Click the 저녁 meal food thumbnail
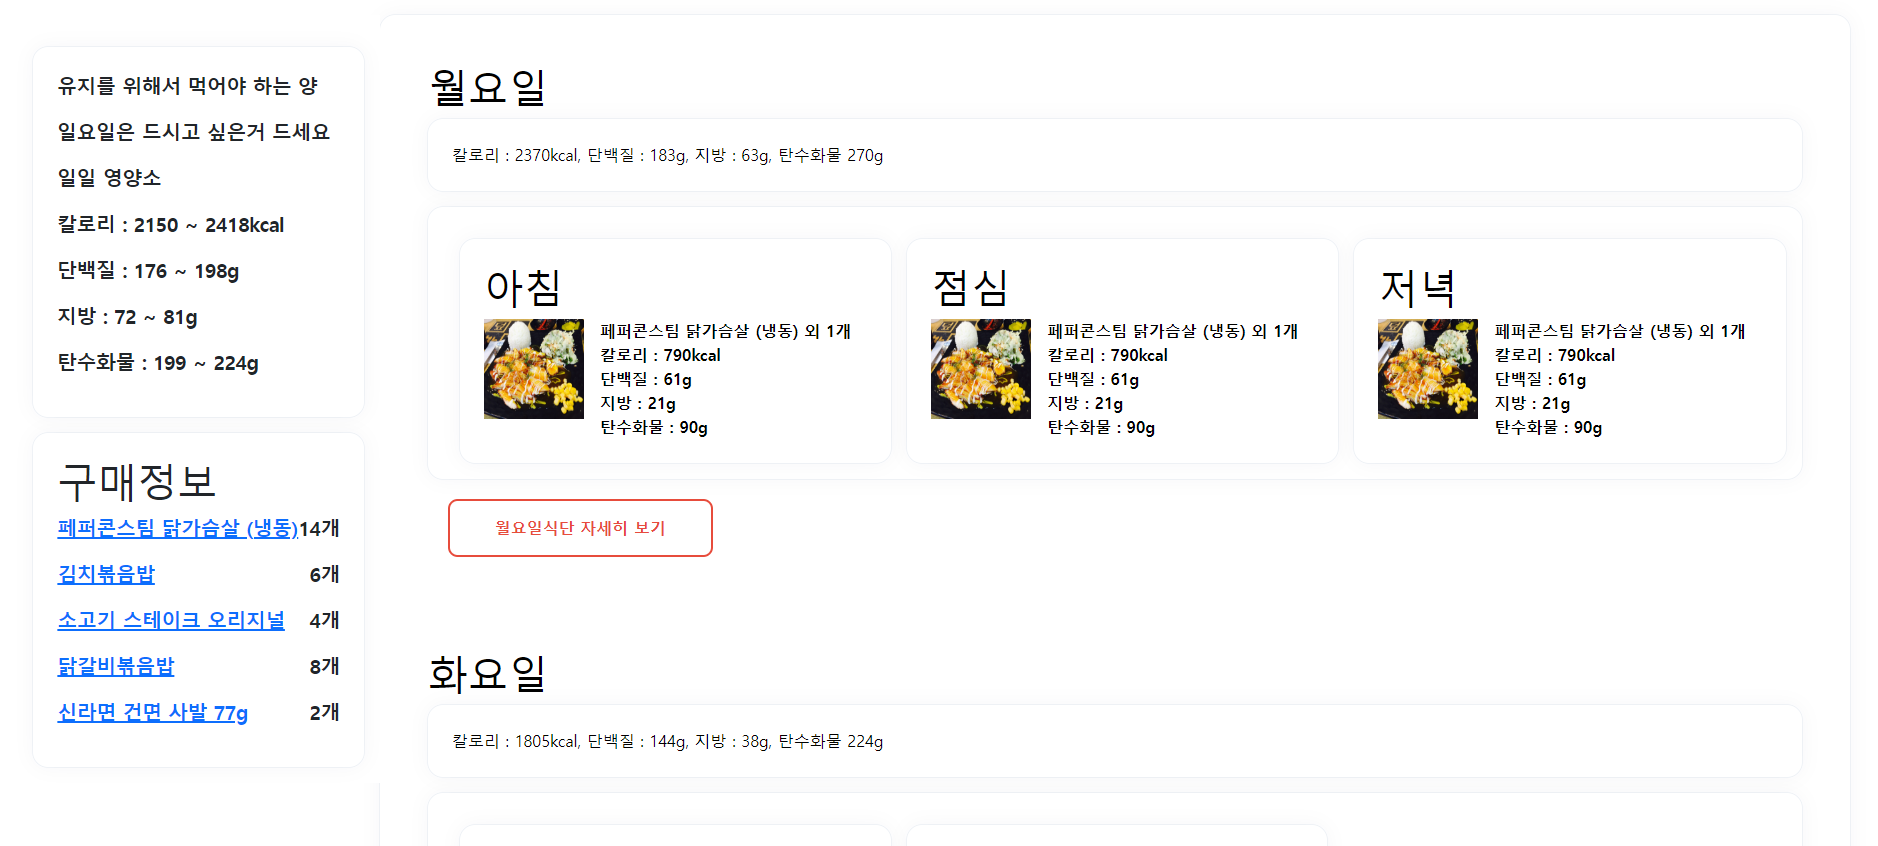 pyautogui.click(x=1428, y=369)
